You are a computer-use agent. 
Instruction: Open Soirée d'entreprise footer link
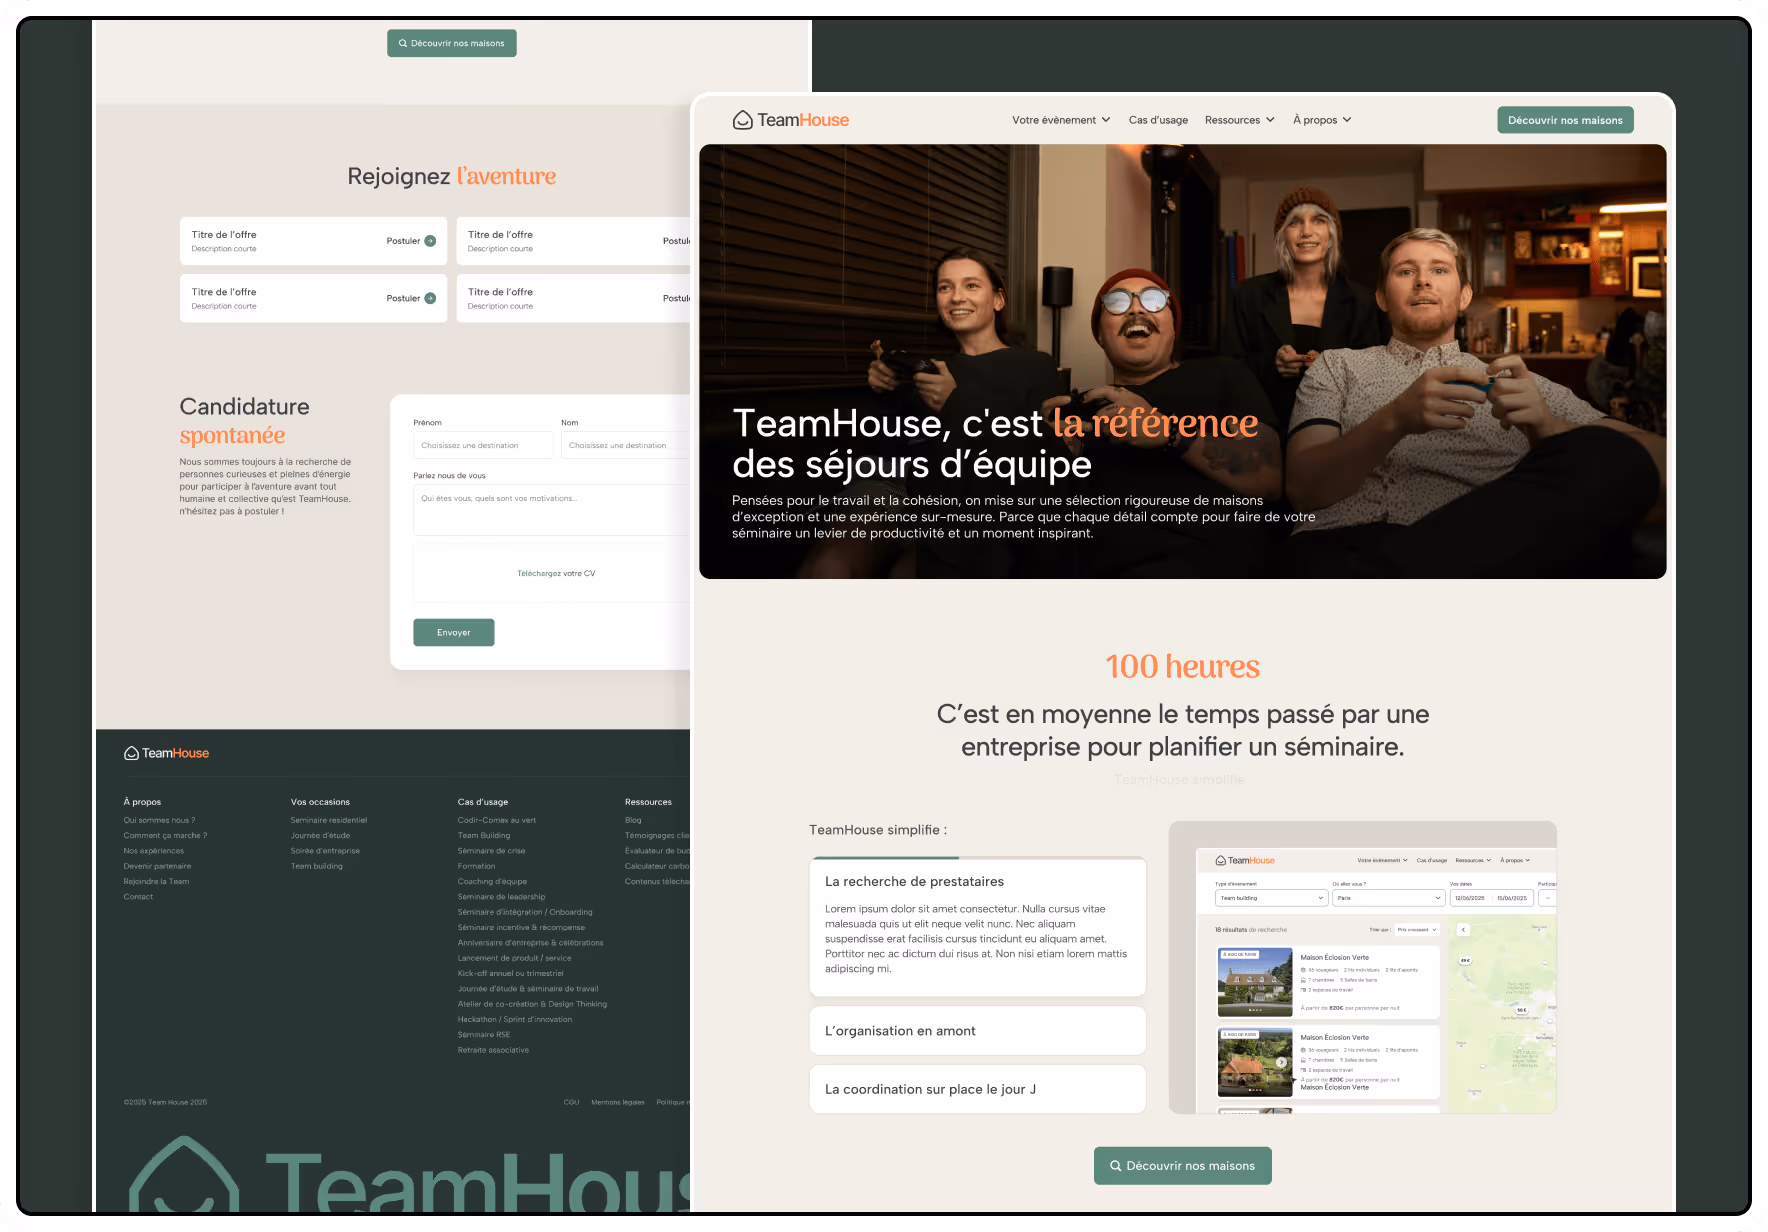click(325, 851)
